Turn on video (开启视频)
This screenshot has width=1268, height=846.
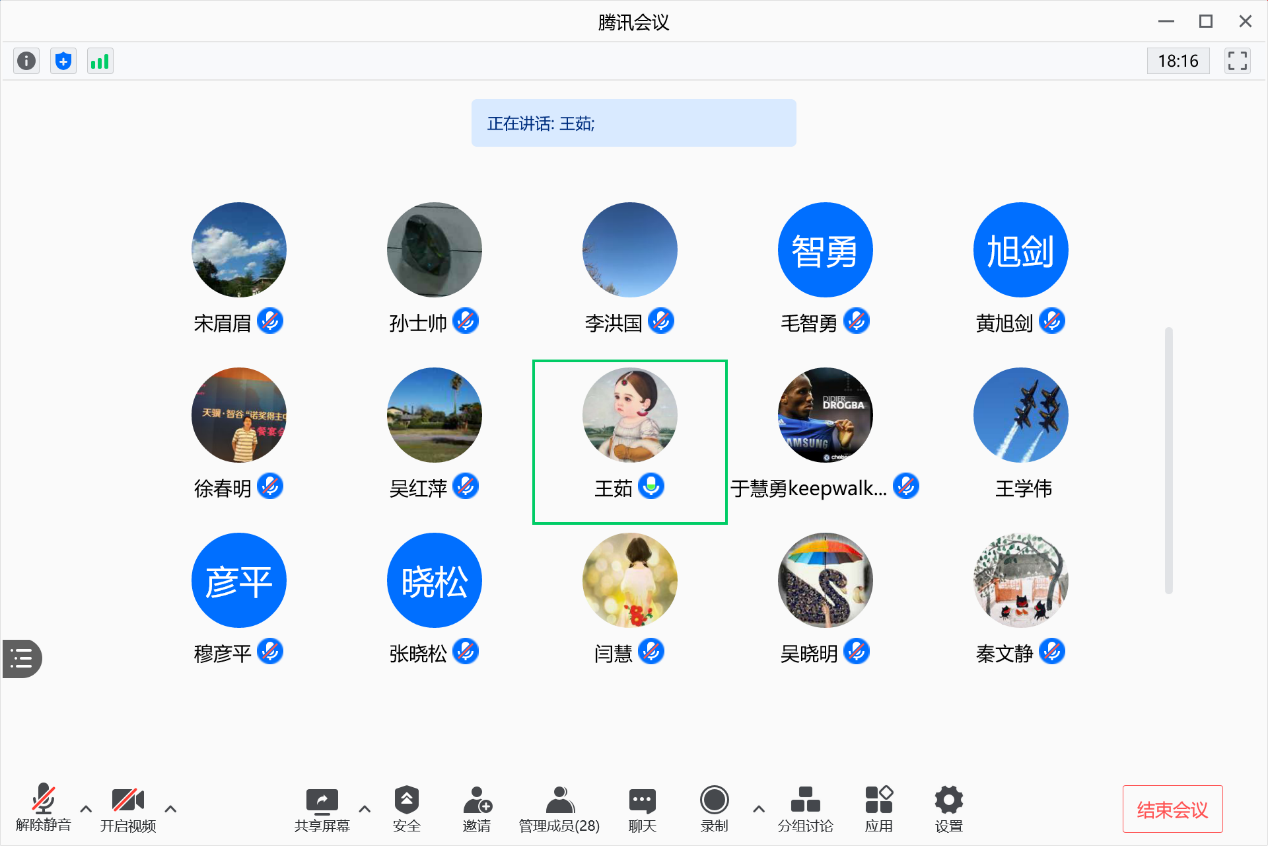click(128, 808)
